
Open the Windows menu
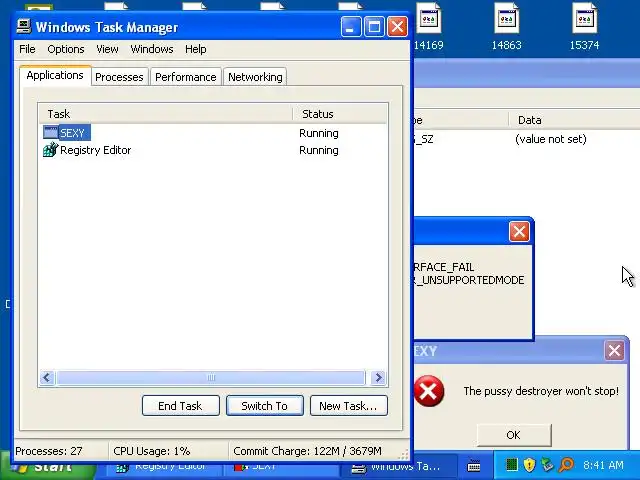pos(152,49)
